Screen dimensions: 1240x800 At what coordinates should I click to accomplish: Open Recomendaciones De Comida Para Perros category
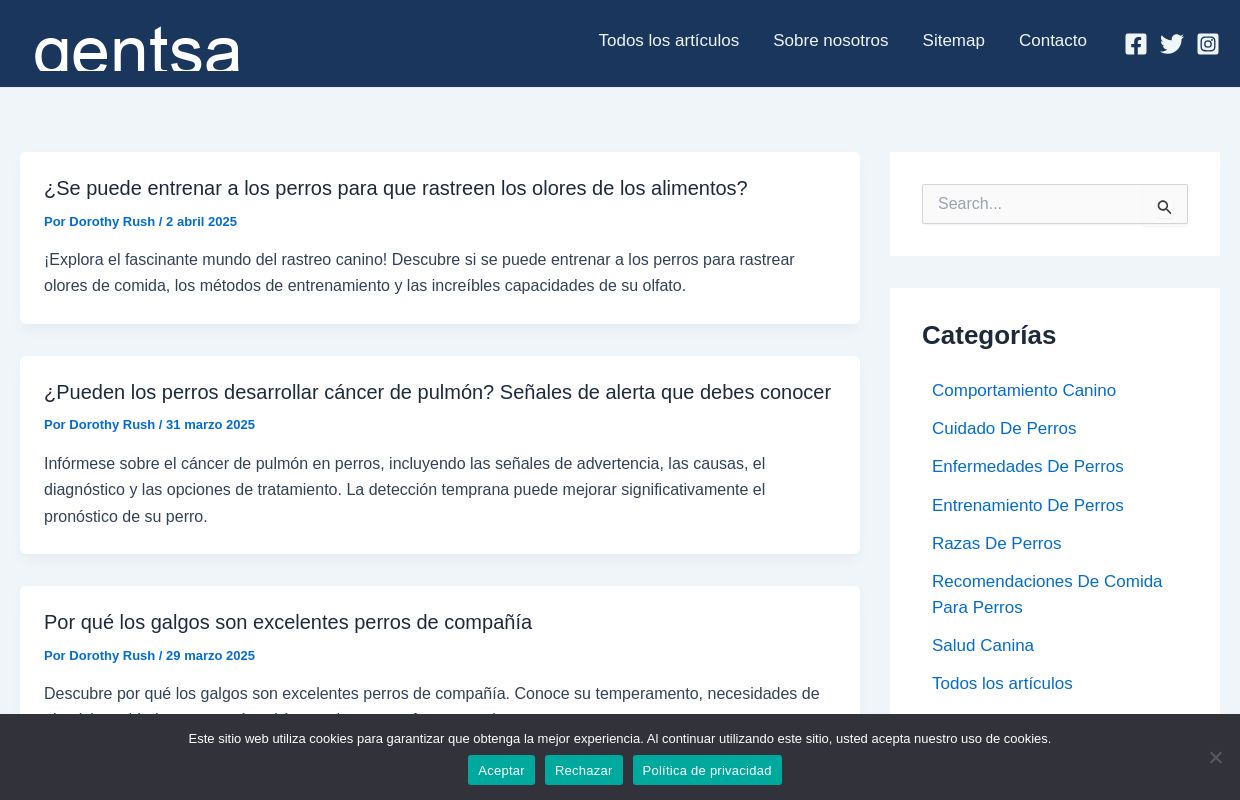tap(1047, 595)
